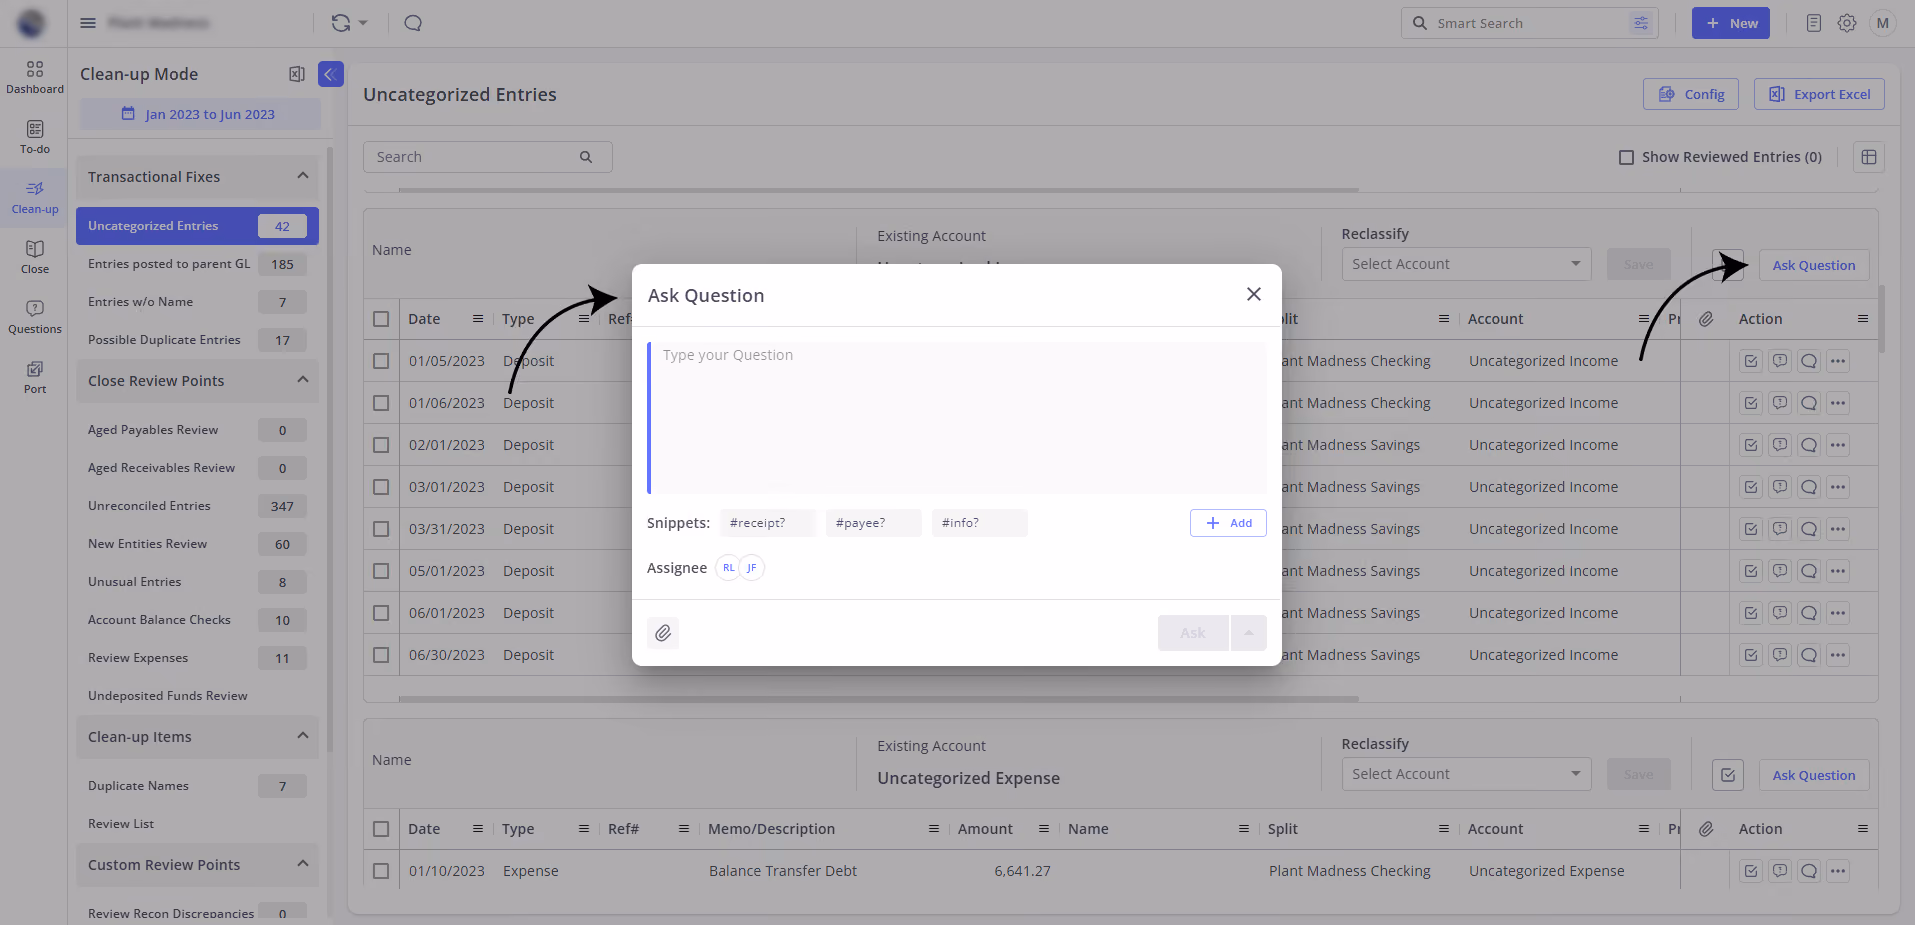1915x925 pixels.
Task: Open Unreconciled Entries review point
Action: (197, 506)
